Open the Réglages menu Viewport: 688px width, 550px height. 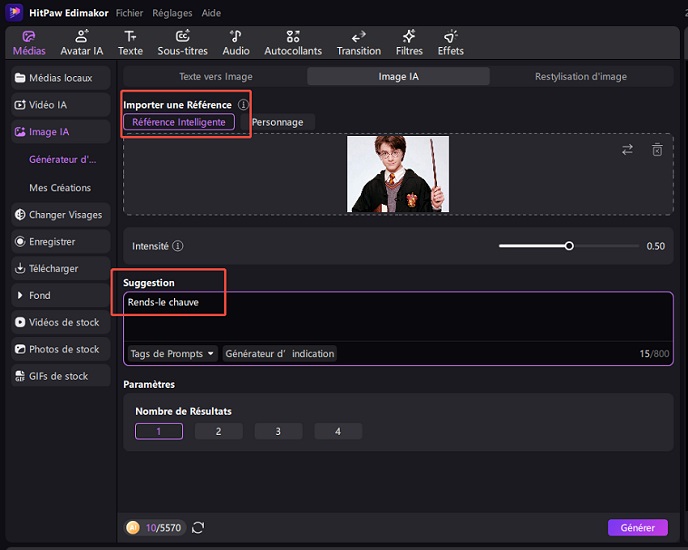[172, 13]
